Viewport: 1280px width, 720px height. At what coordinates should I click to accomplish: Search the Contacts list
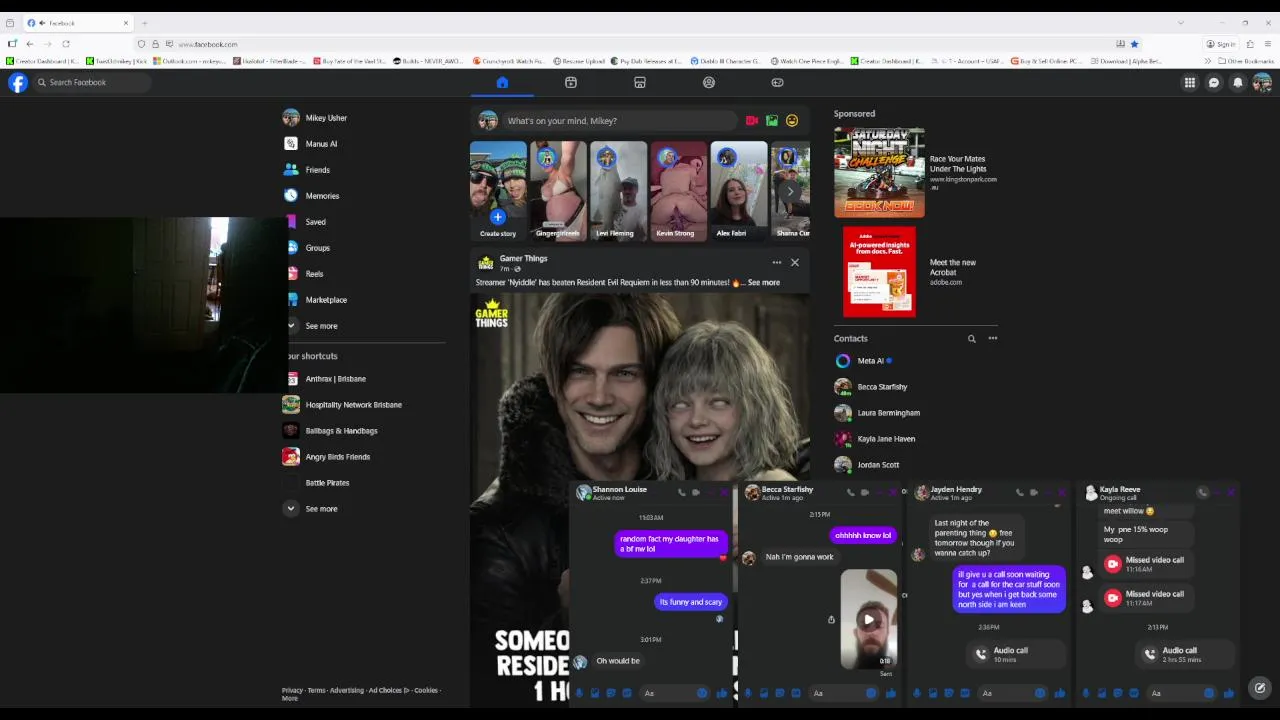971,339
